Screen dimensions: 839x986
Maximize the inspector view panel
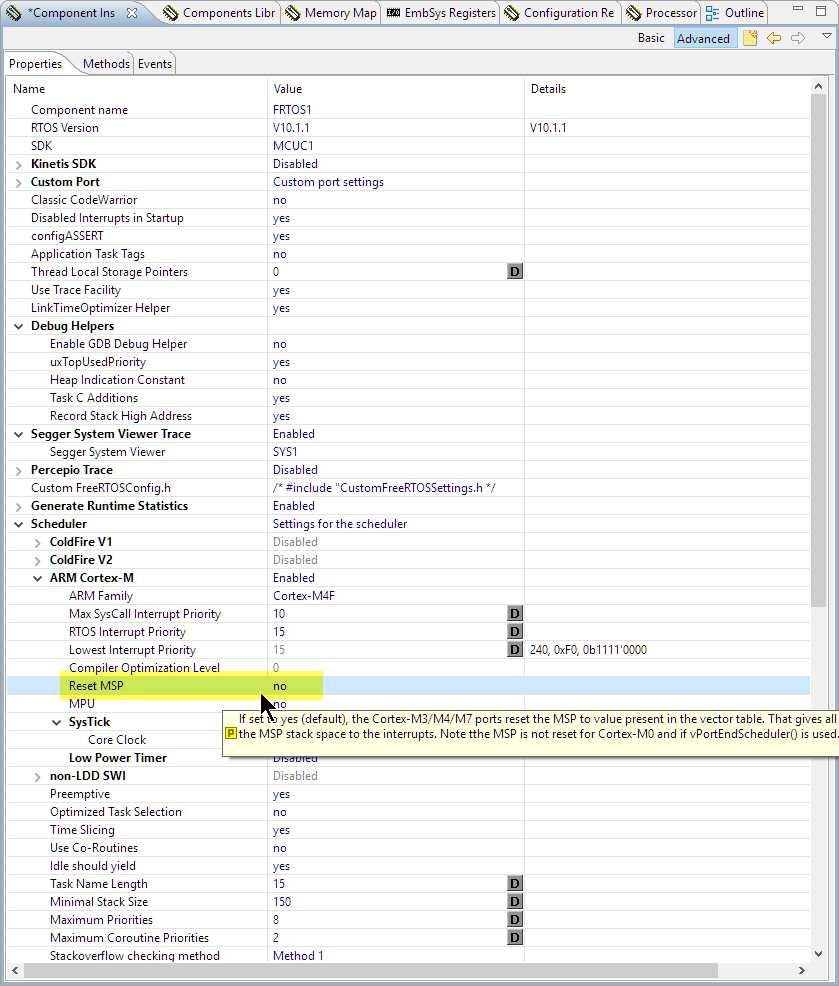[821, 11]
